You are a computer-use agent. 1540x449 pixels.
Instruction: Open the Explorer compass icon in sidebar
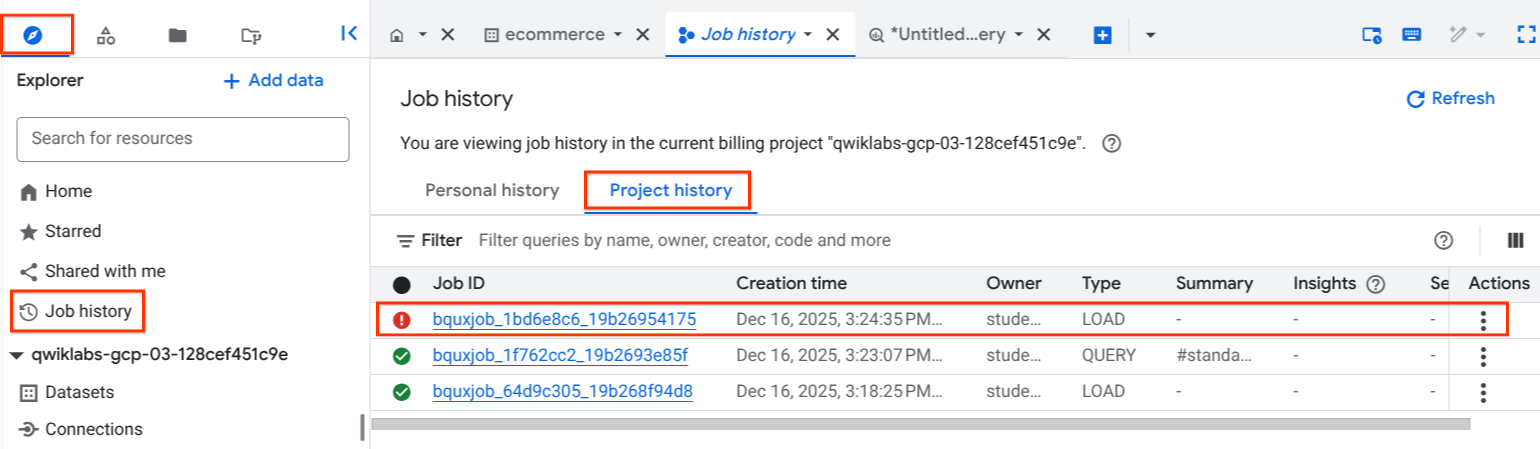click(33, 35)
